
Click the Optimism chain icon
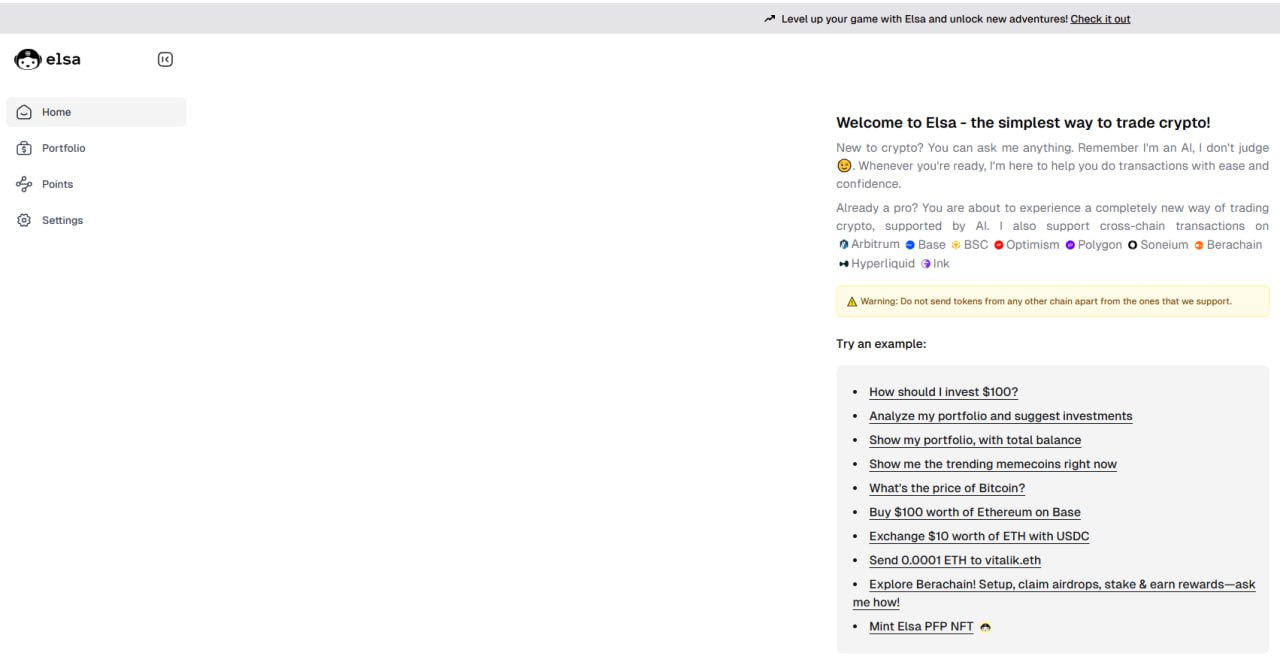tap(998, 245)
